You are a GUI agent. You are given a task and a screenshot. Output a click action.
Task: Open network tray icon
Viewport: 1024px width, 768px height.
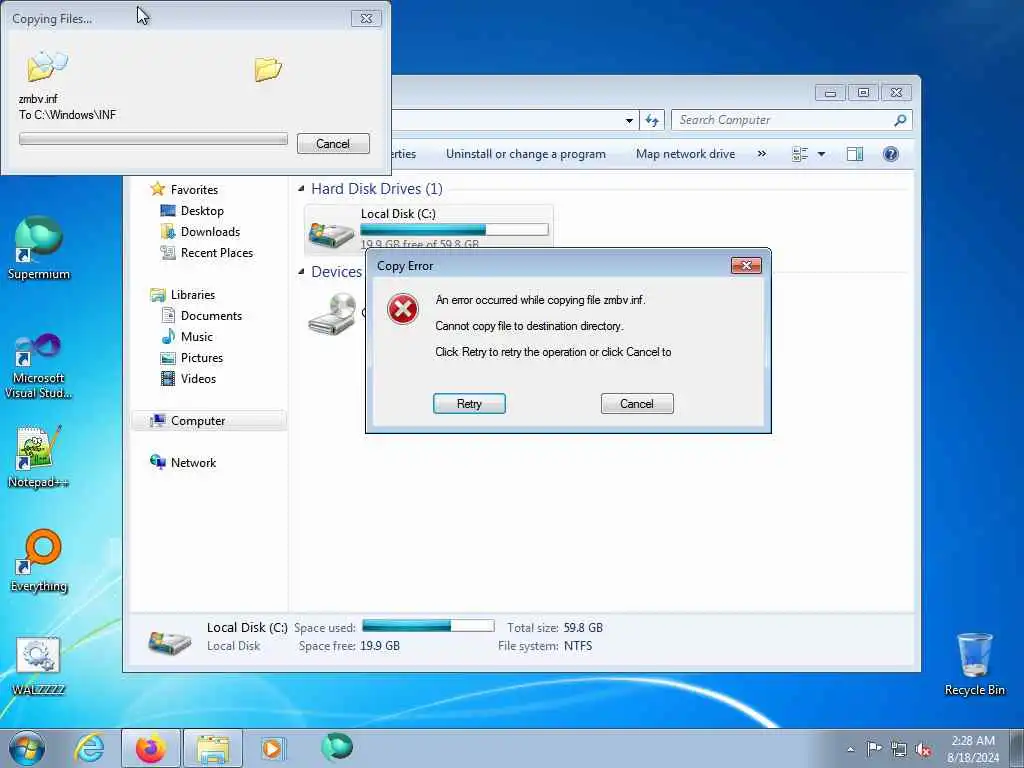click(899, 749)
